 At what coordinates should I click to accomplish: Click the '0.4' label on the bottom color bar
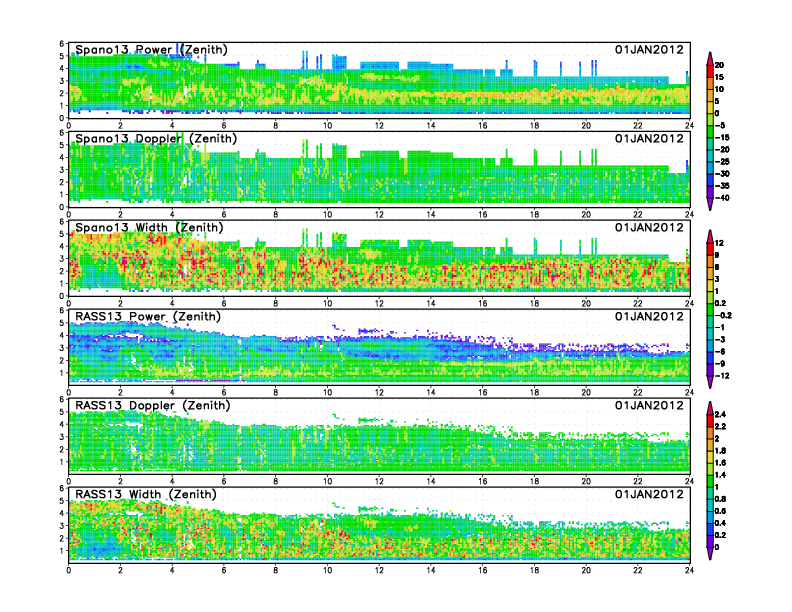[x=720, y=523]
